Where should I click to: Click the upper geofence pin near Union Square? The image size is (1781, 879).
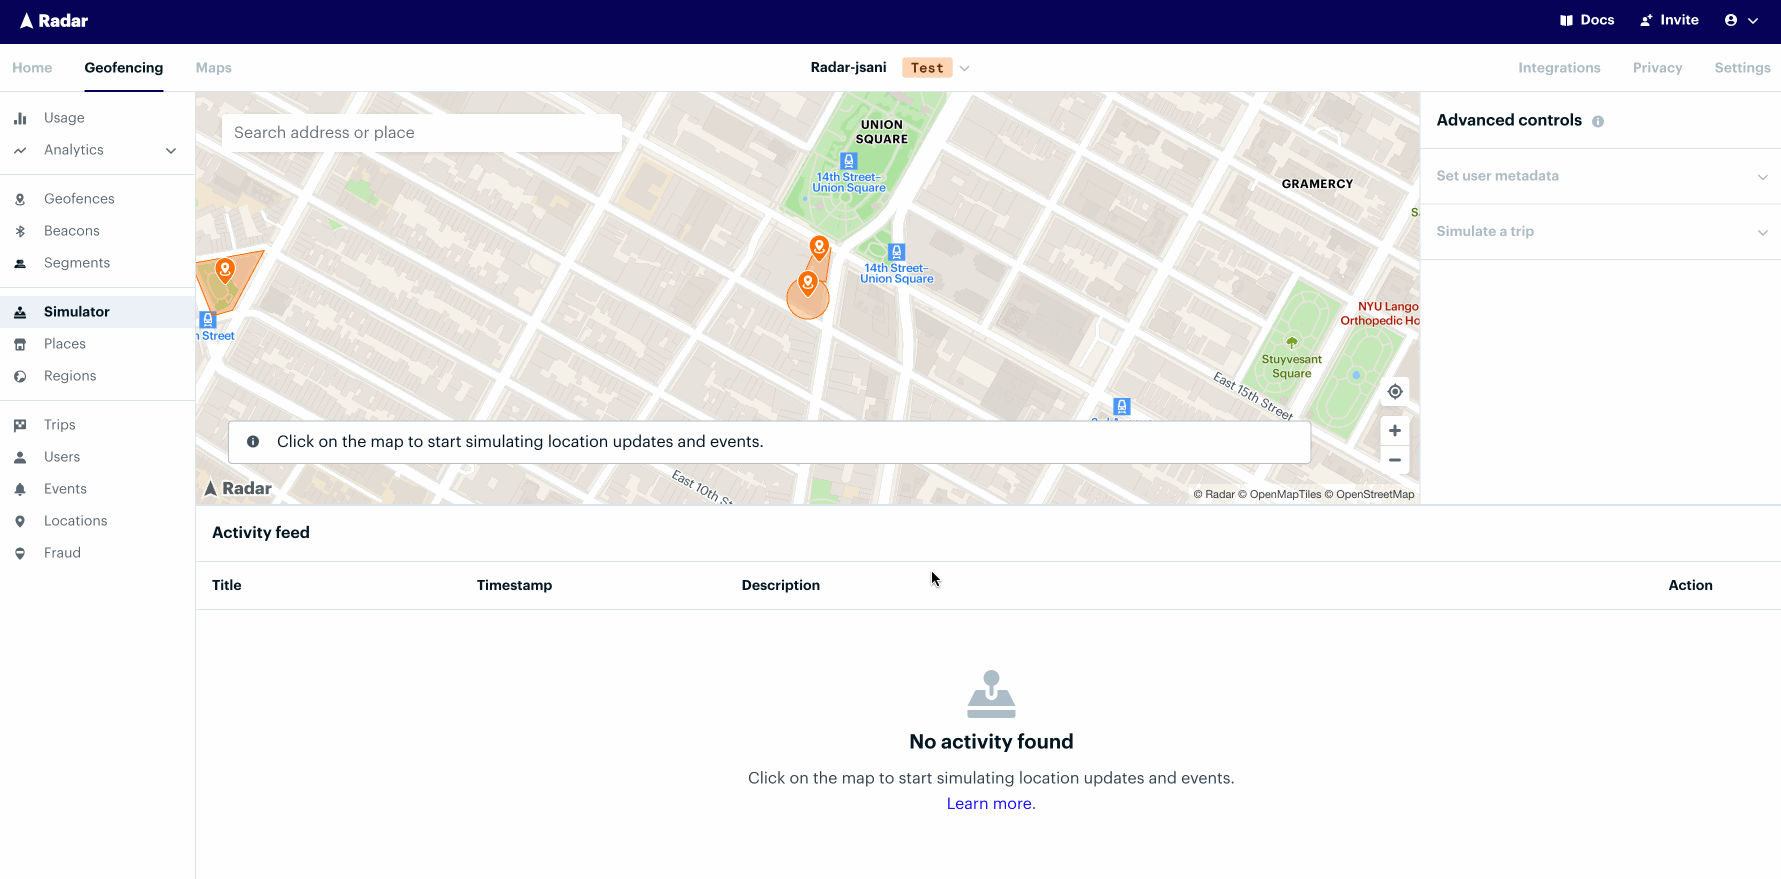pyautogui.click(x=819, y=246)
